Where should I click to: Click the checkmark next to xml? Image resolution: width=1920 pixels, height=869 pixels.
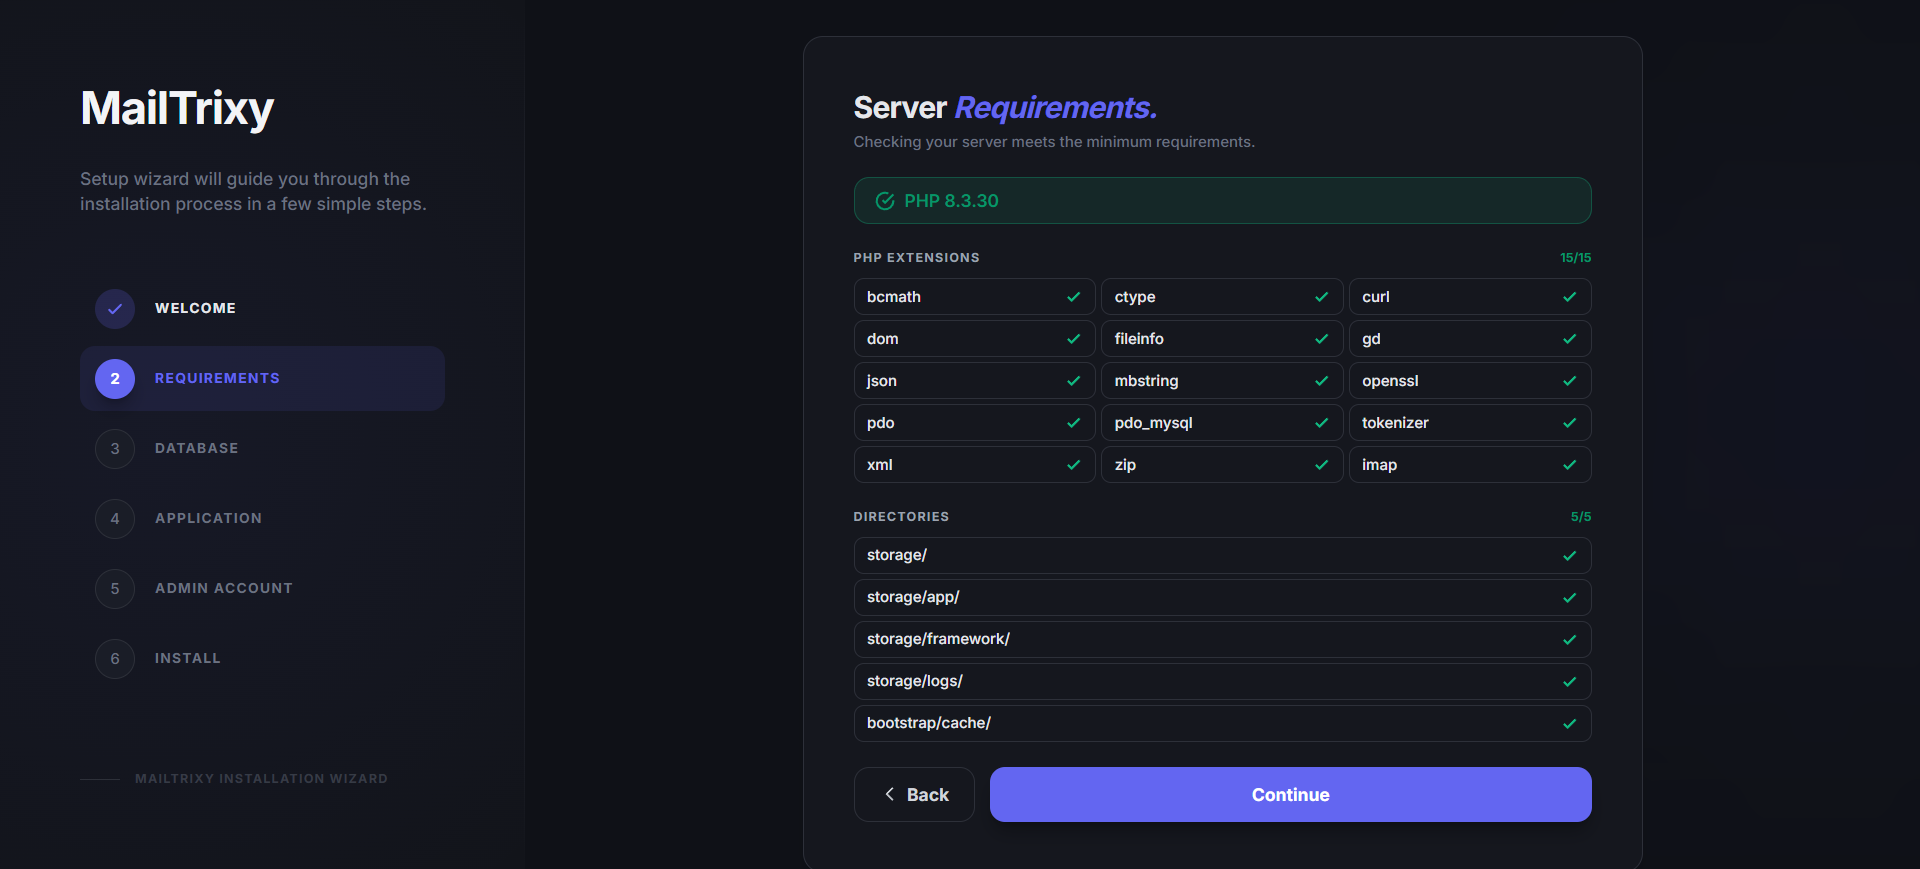point(1074,465)
